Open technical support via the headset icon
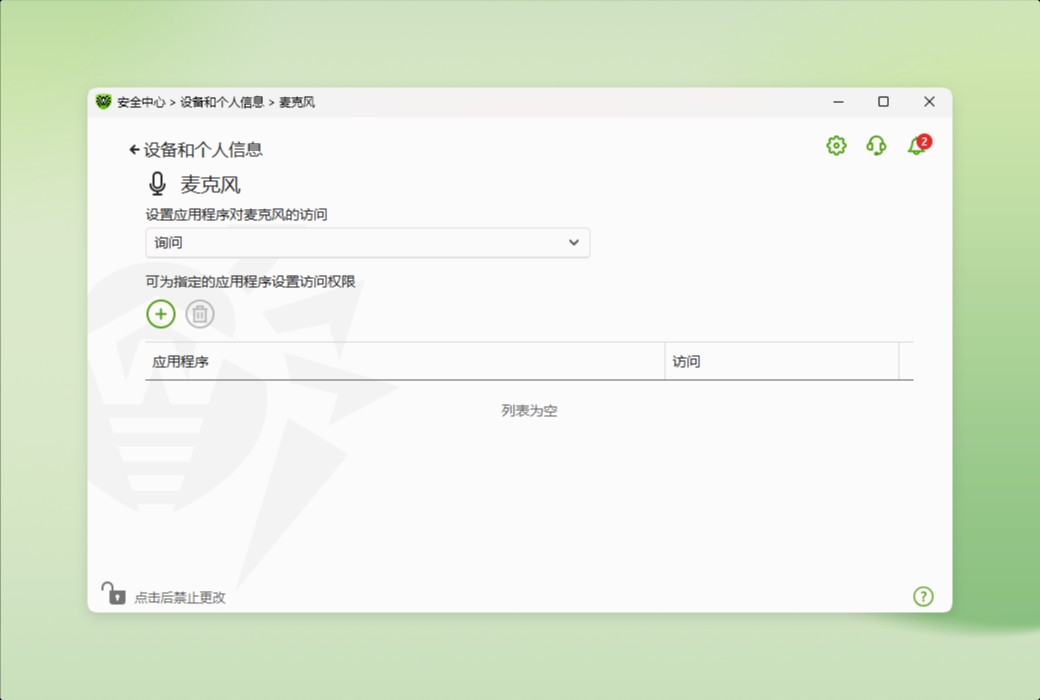The width and height of the screenshot is (1040, 700). 876,146
